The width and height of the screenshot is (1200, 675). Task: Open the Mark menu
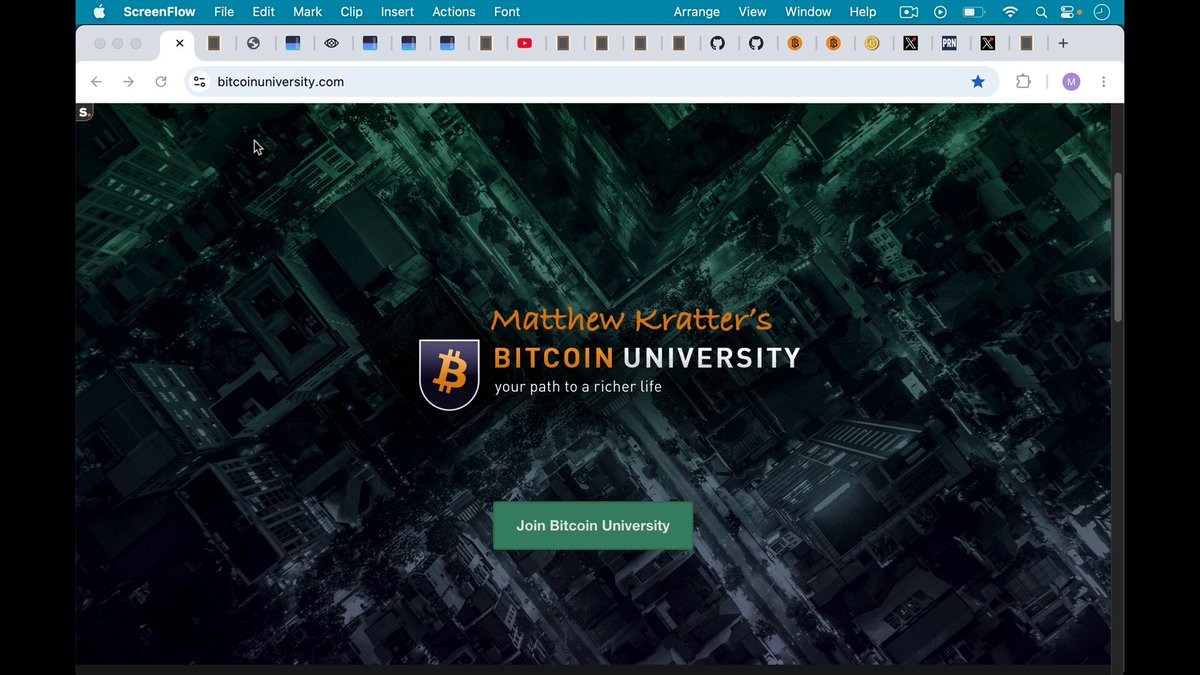pyautogui.click(x=307, y=12)
